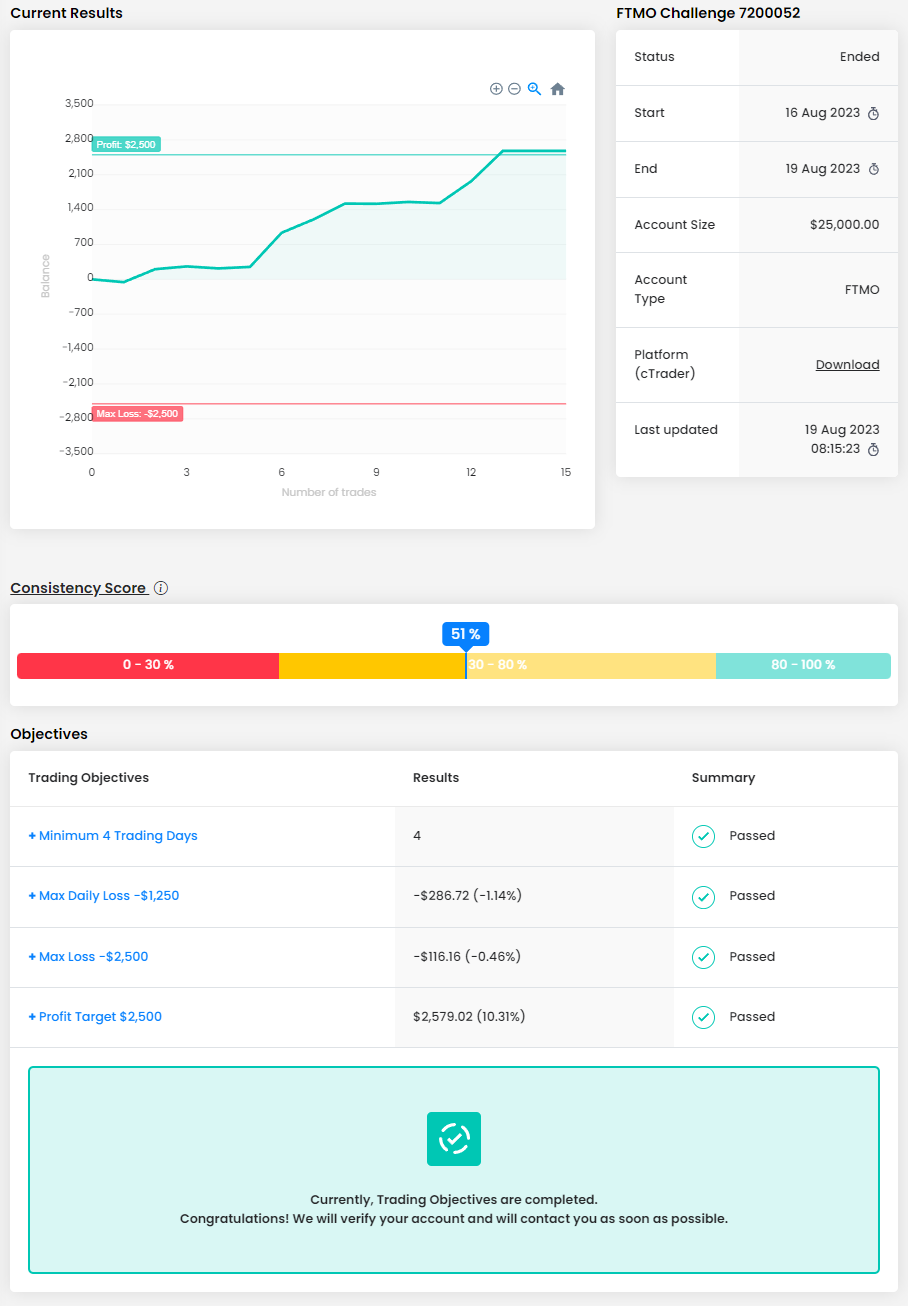
Task: Click Passed checkmark for Max Loss -$2,500
Action: (704, 957)
